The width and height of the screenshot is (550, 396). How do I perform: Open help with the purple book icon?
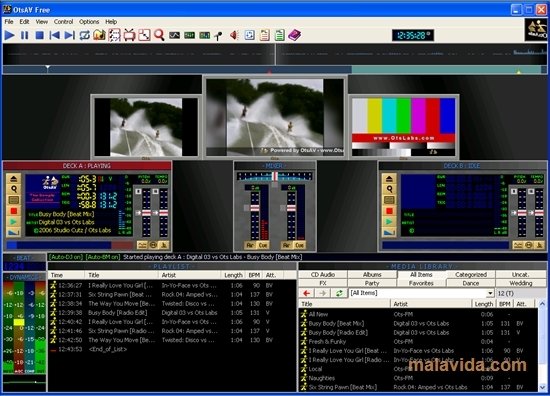click(295, 35)
